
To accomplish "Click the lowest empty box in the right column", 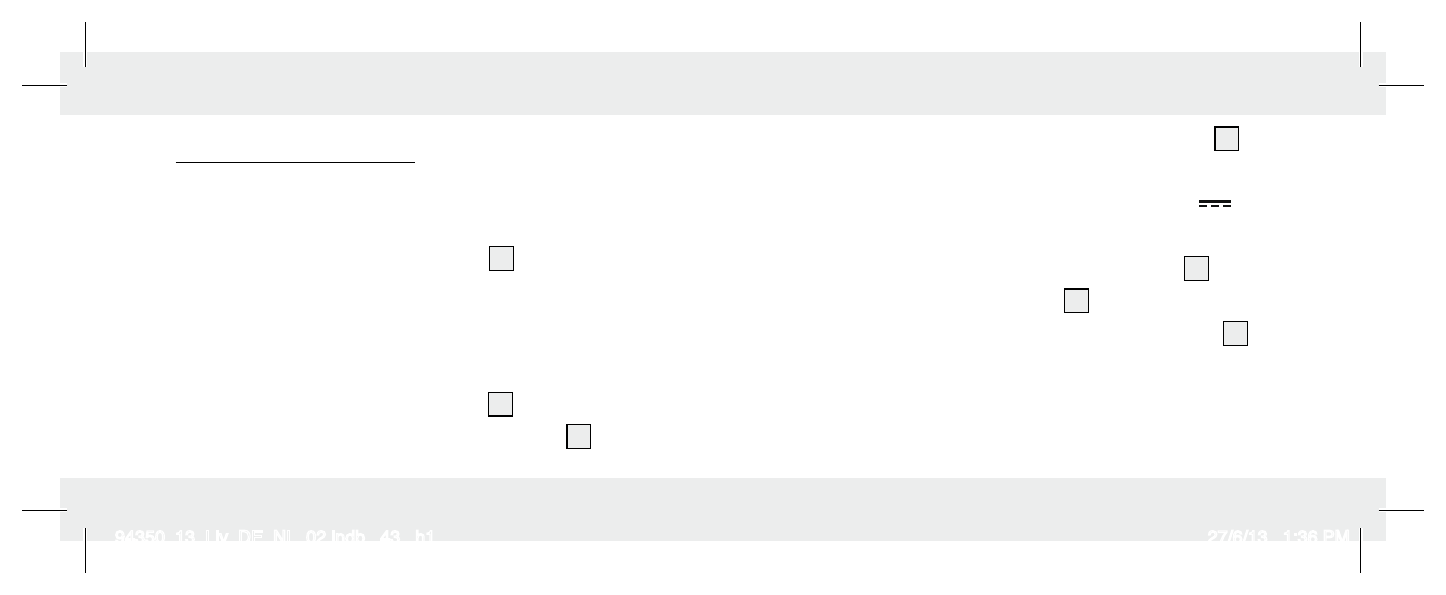I will click(x=1235, y=334).
